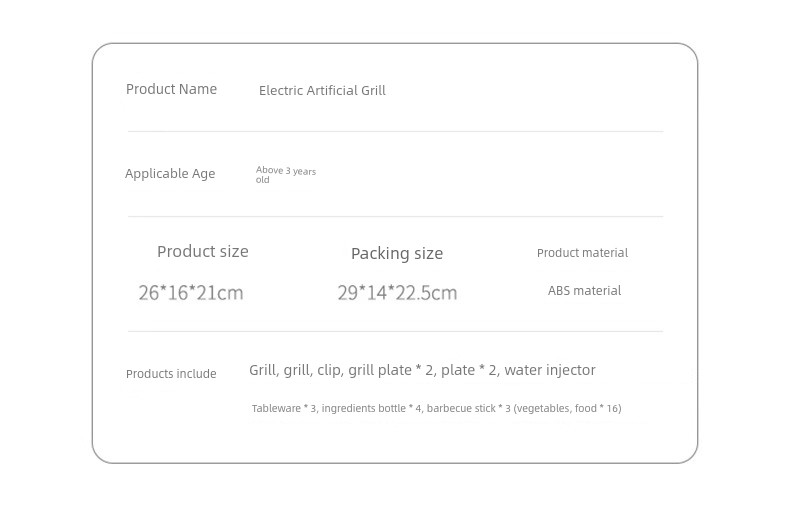This screenshot has height=524, width=790.
Task: Click the plate * 2 text
Action: coord(469,370)
